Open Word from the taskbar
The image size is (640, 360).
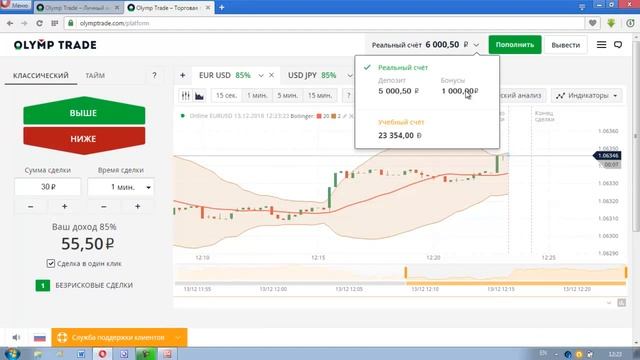click(x=81, y=354)
